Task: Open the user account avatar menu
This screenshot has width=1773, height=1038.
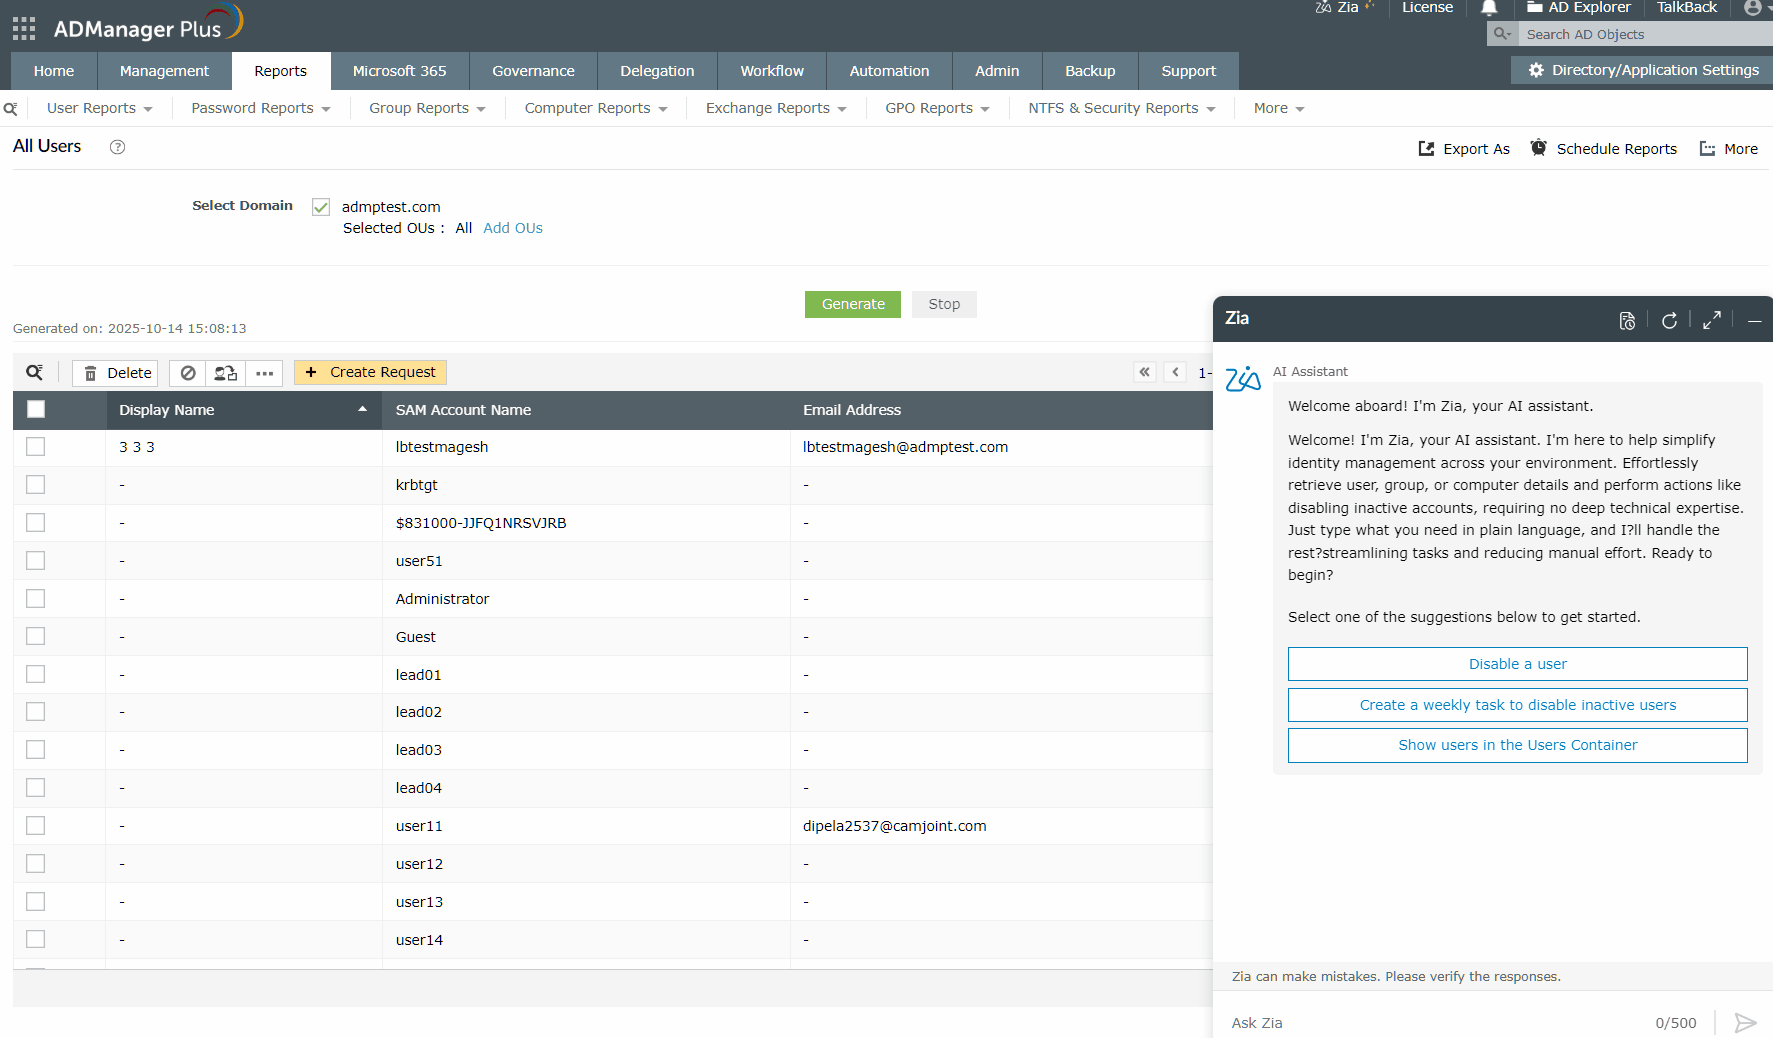Action: click(1753, 8)
